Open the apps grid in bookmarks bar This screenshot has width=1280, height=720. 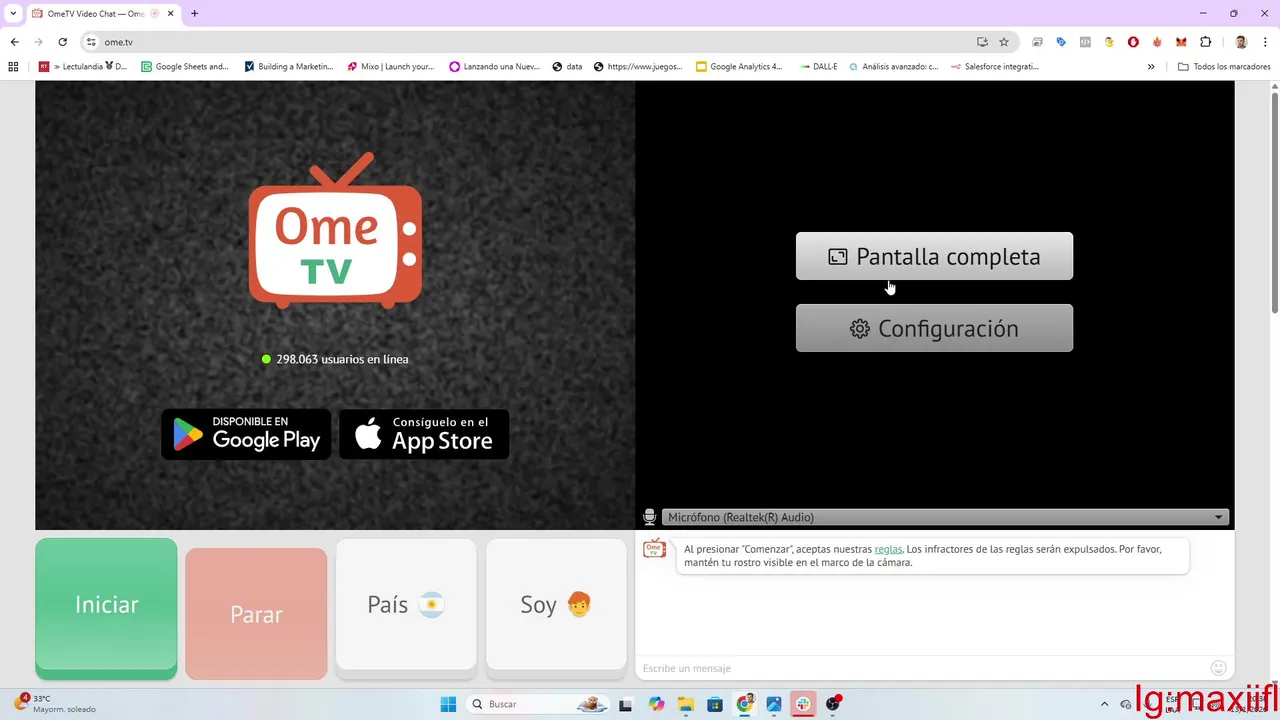coord(13,67)
